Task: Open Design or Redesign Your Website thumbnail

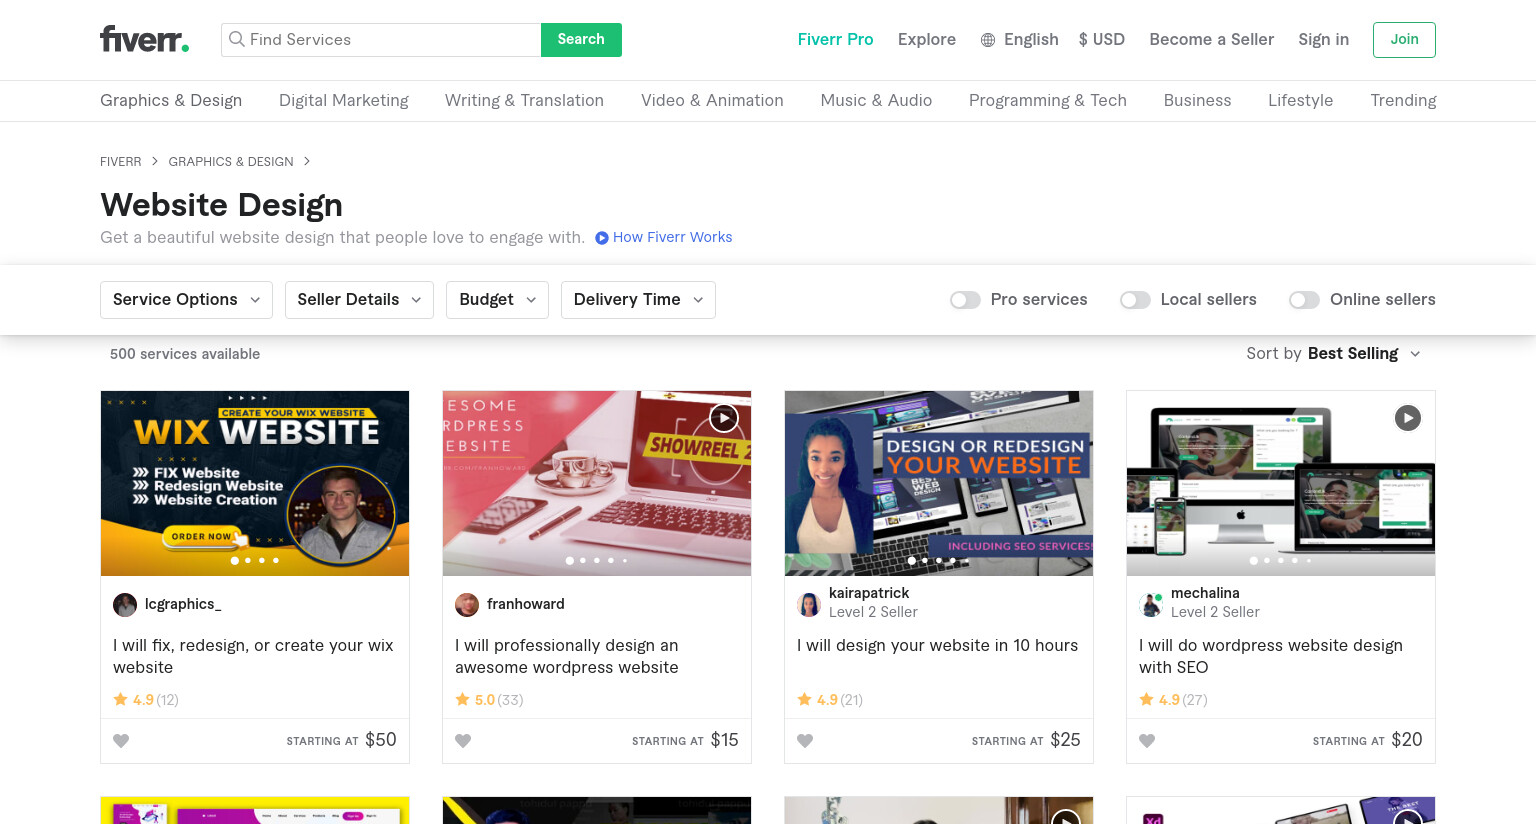Action: click(x=939, y=483)
